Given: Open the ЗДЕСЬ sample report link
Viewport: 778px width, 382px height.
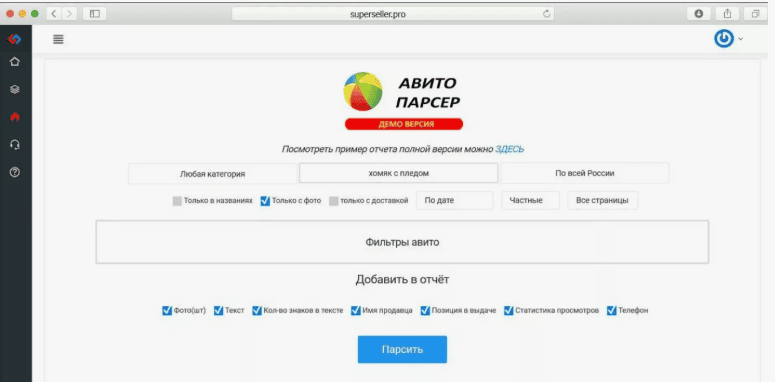Looking at the screenshot, I should point(510,149).
